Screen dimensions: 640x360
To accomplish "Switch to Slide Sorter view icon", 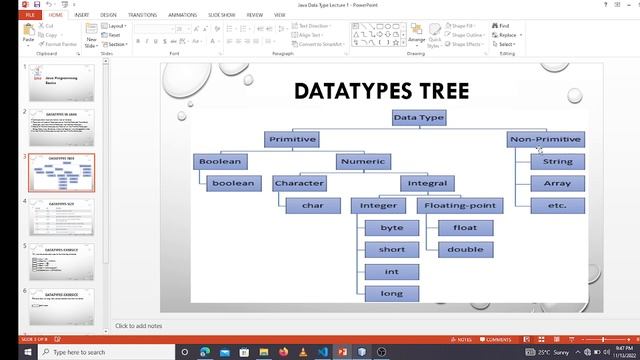I will click(541, 340).
